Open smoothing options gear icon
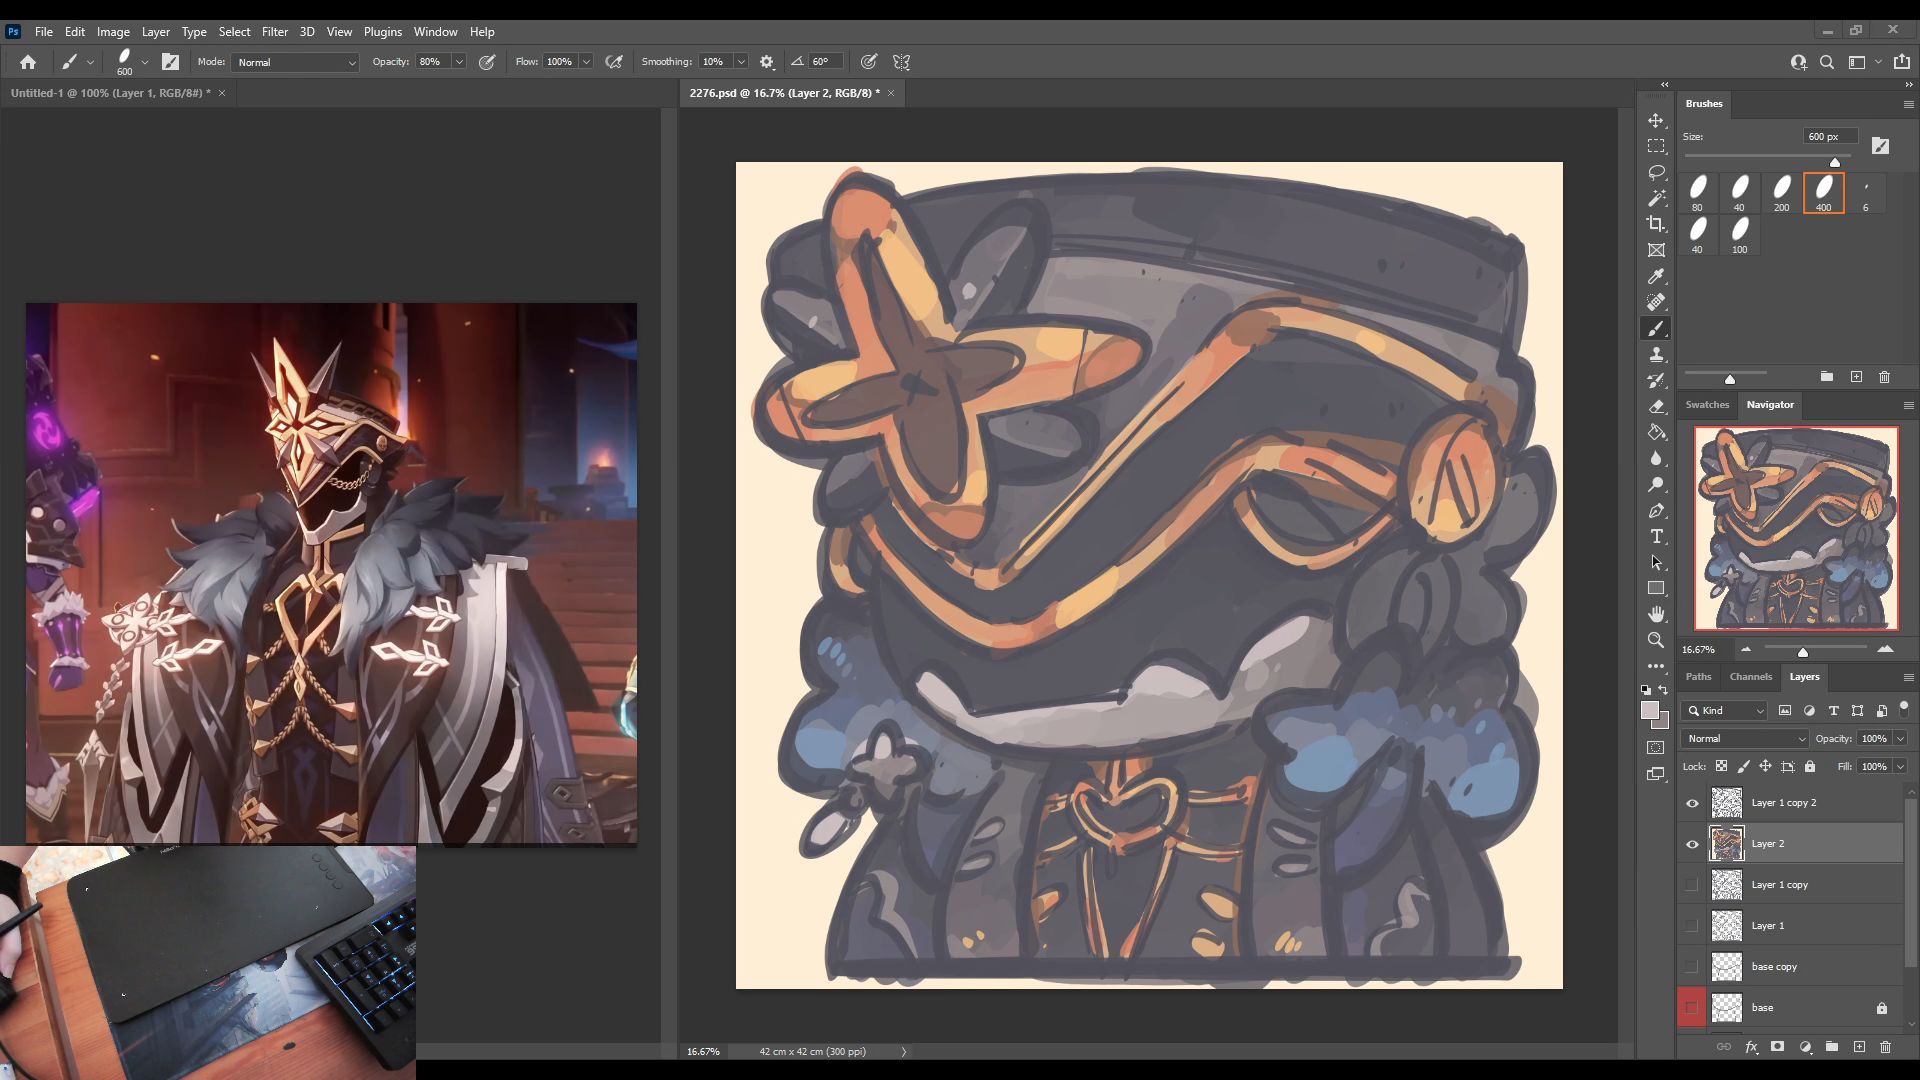 767,62
